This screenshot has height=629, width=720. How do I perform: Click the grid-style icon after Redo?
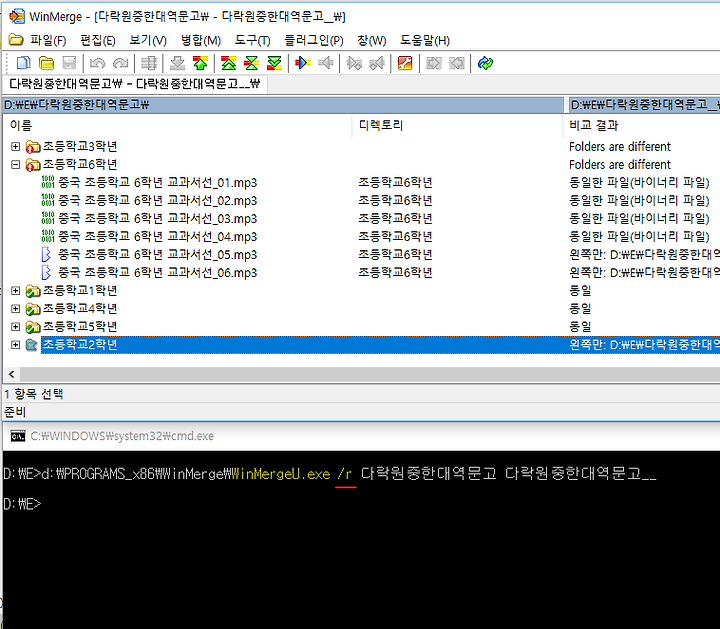coord(149,63)
